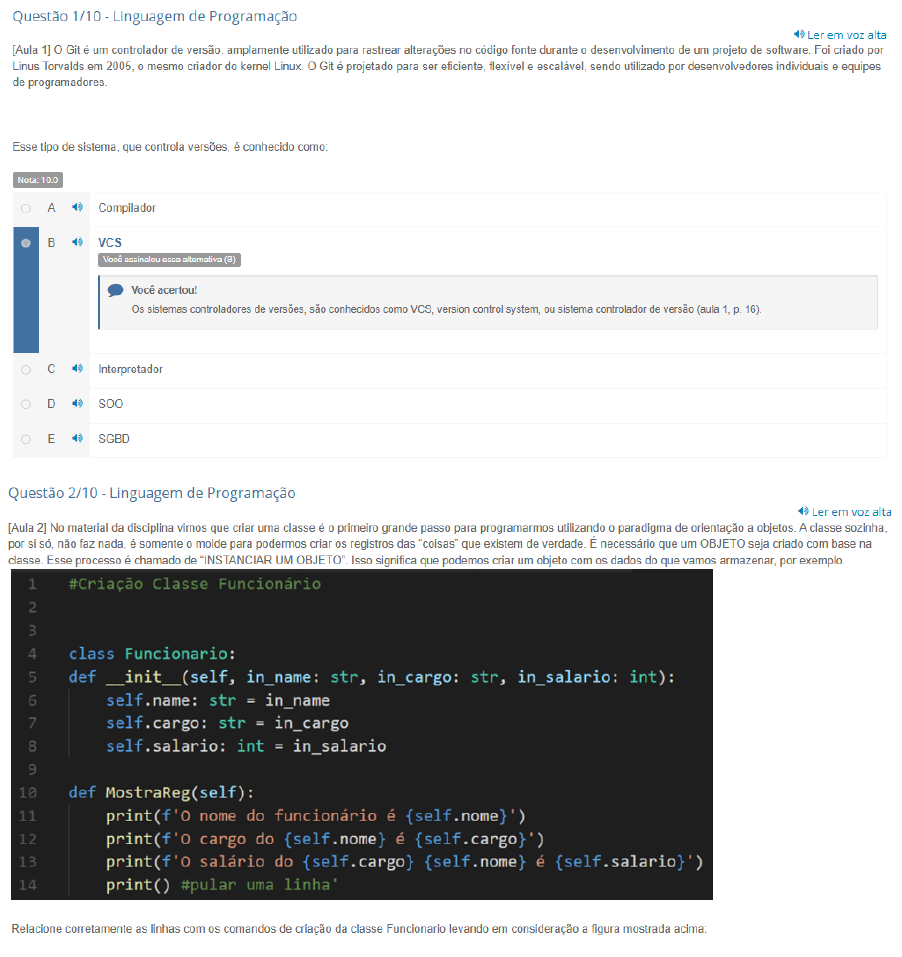Click the Funcionario class code image
902x957 pixels.
tap(362, 735)
